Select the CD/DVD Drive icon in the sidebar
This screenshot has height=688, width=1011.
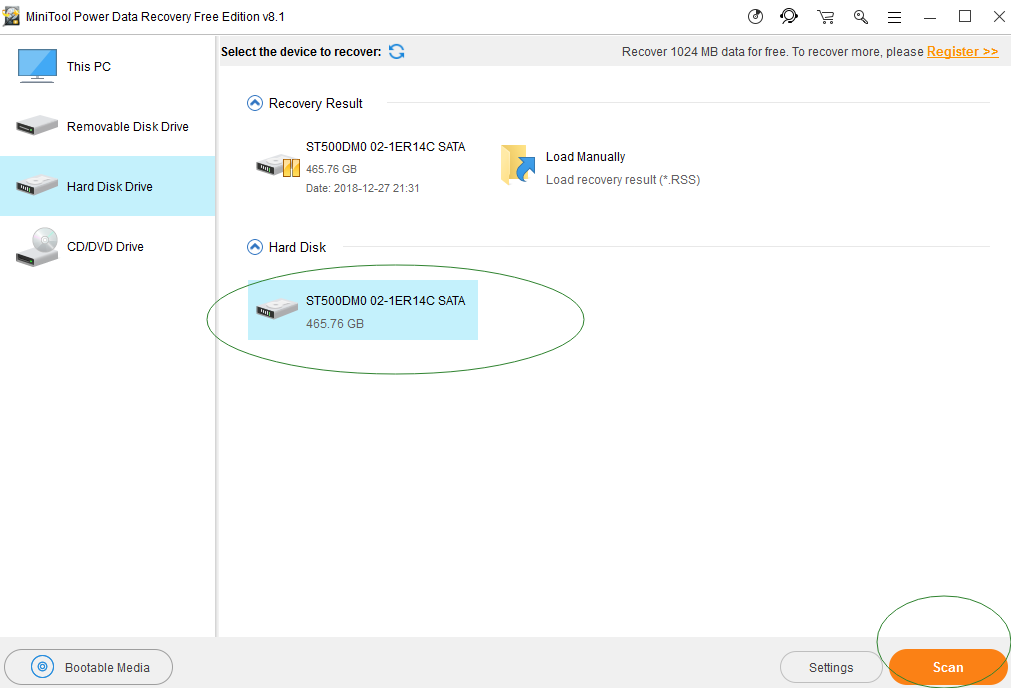coord(36,246)
